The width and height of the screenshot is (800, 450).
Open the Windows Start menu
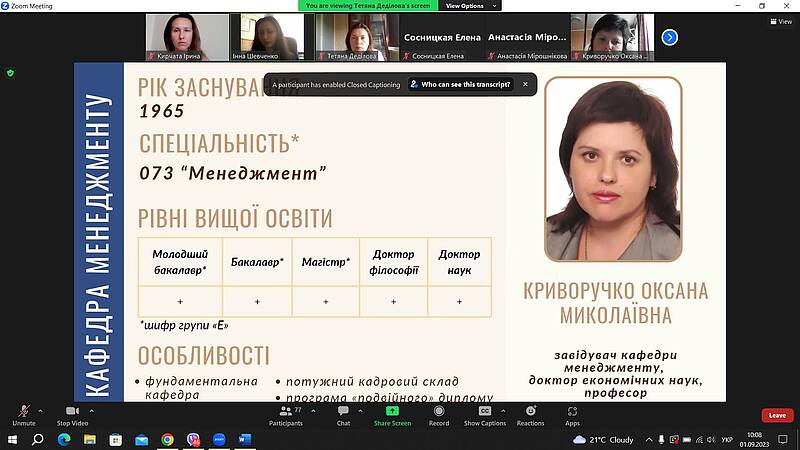(x=12, y=439)
